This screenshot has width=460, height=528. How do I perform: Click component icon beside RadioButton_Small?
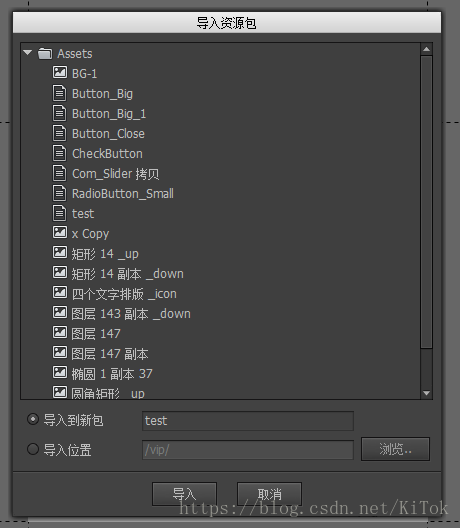point(60,193)
